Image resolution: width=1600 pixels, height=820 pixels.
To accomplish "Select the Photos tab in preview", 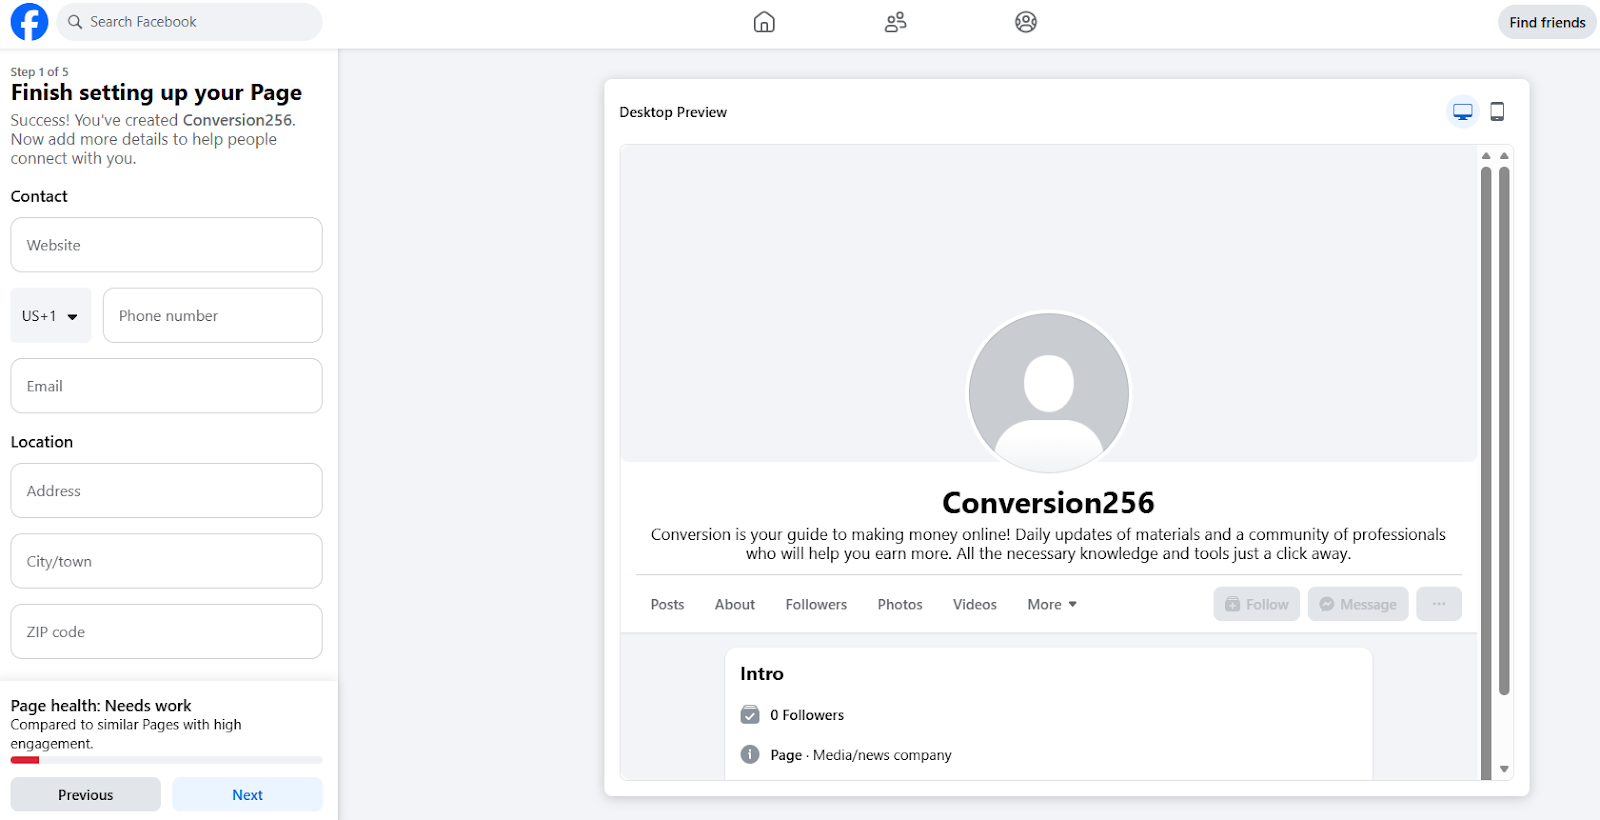I will pyautogui.click(x=899, y=605).
